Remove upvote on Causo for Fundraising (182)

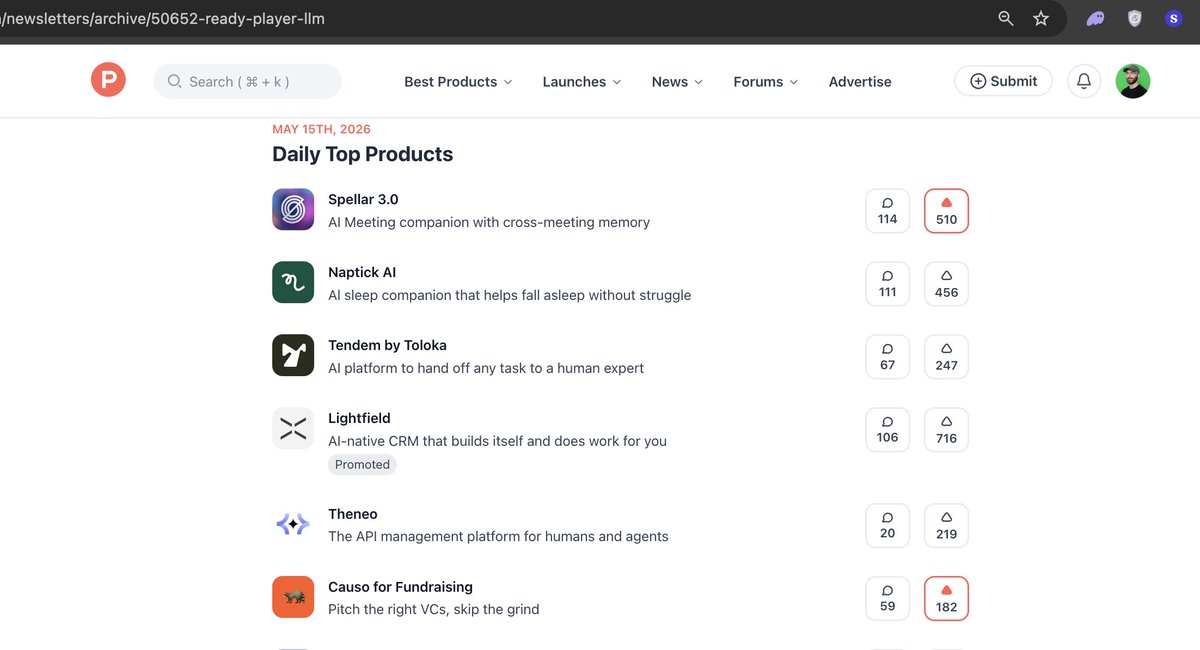(947, 598)
